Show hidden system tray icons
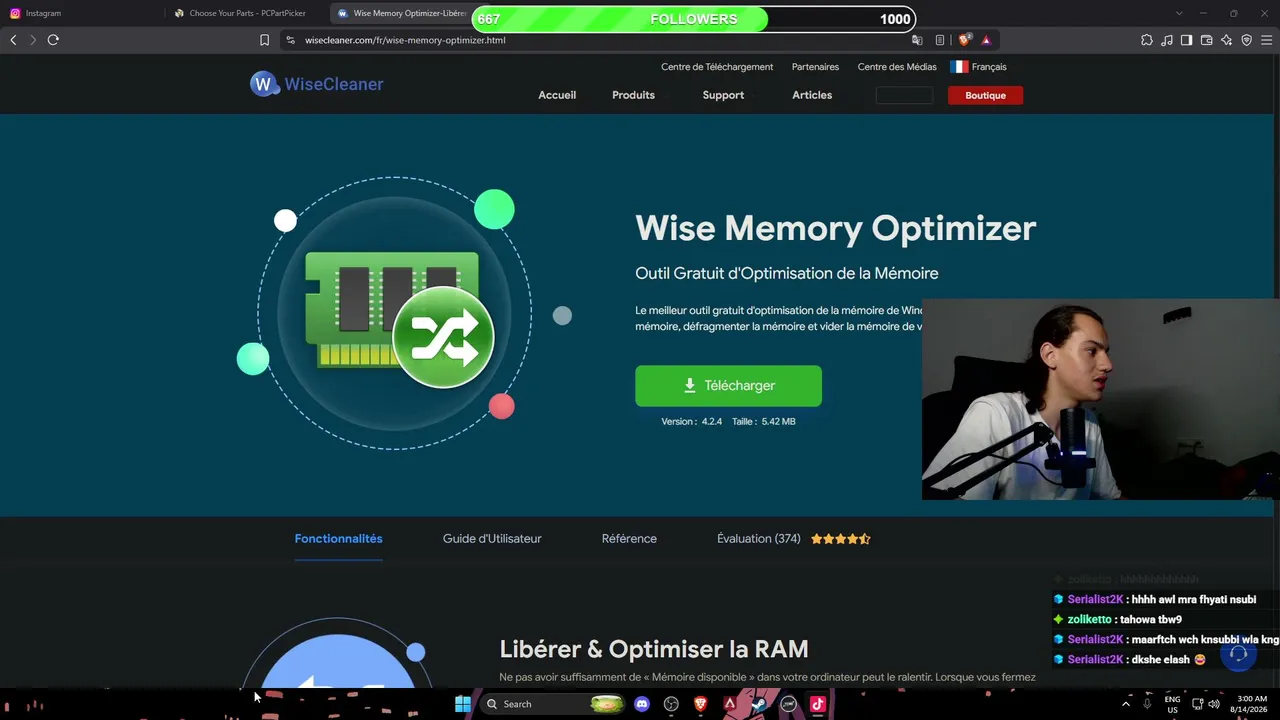This screenshot has height=720, width=1280. click(x=1125, y=704)
